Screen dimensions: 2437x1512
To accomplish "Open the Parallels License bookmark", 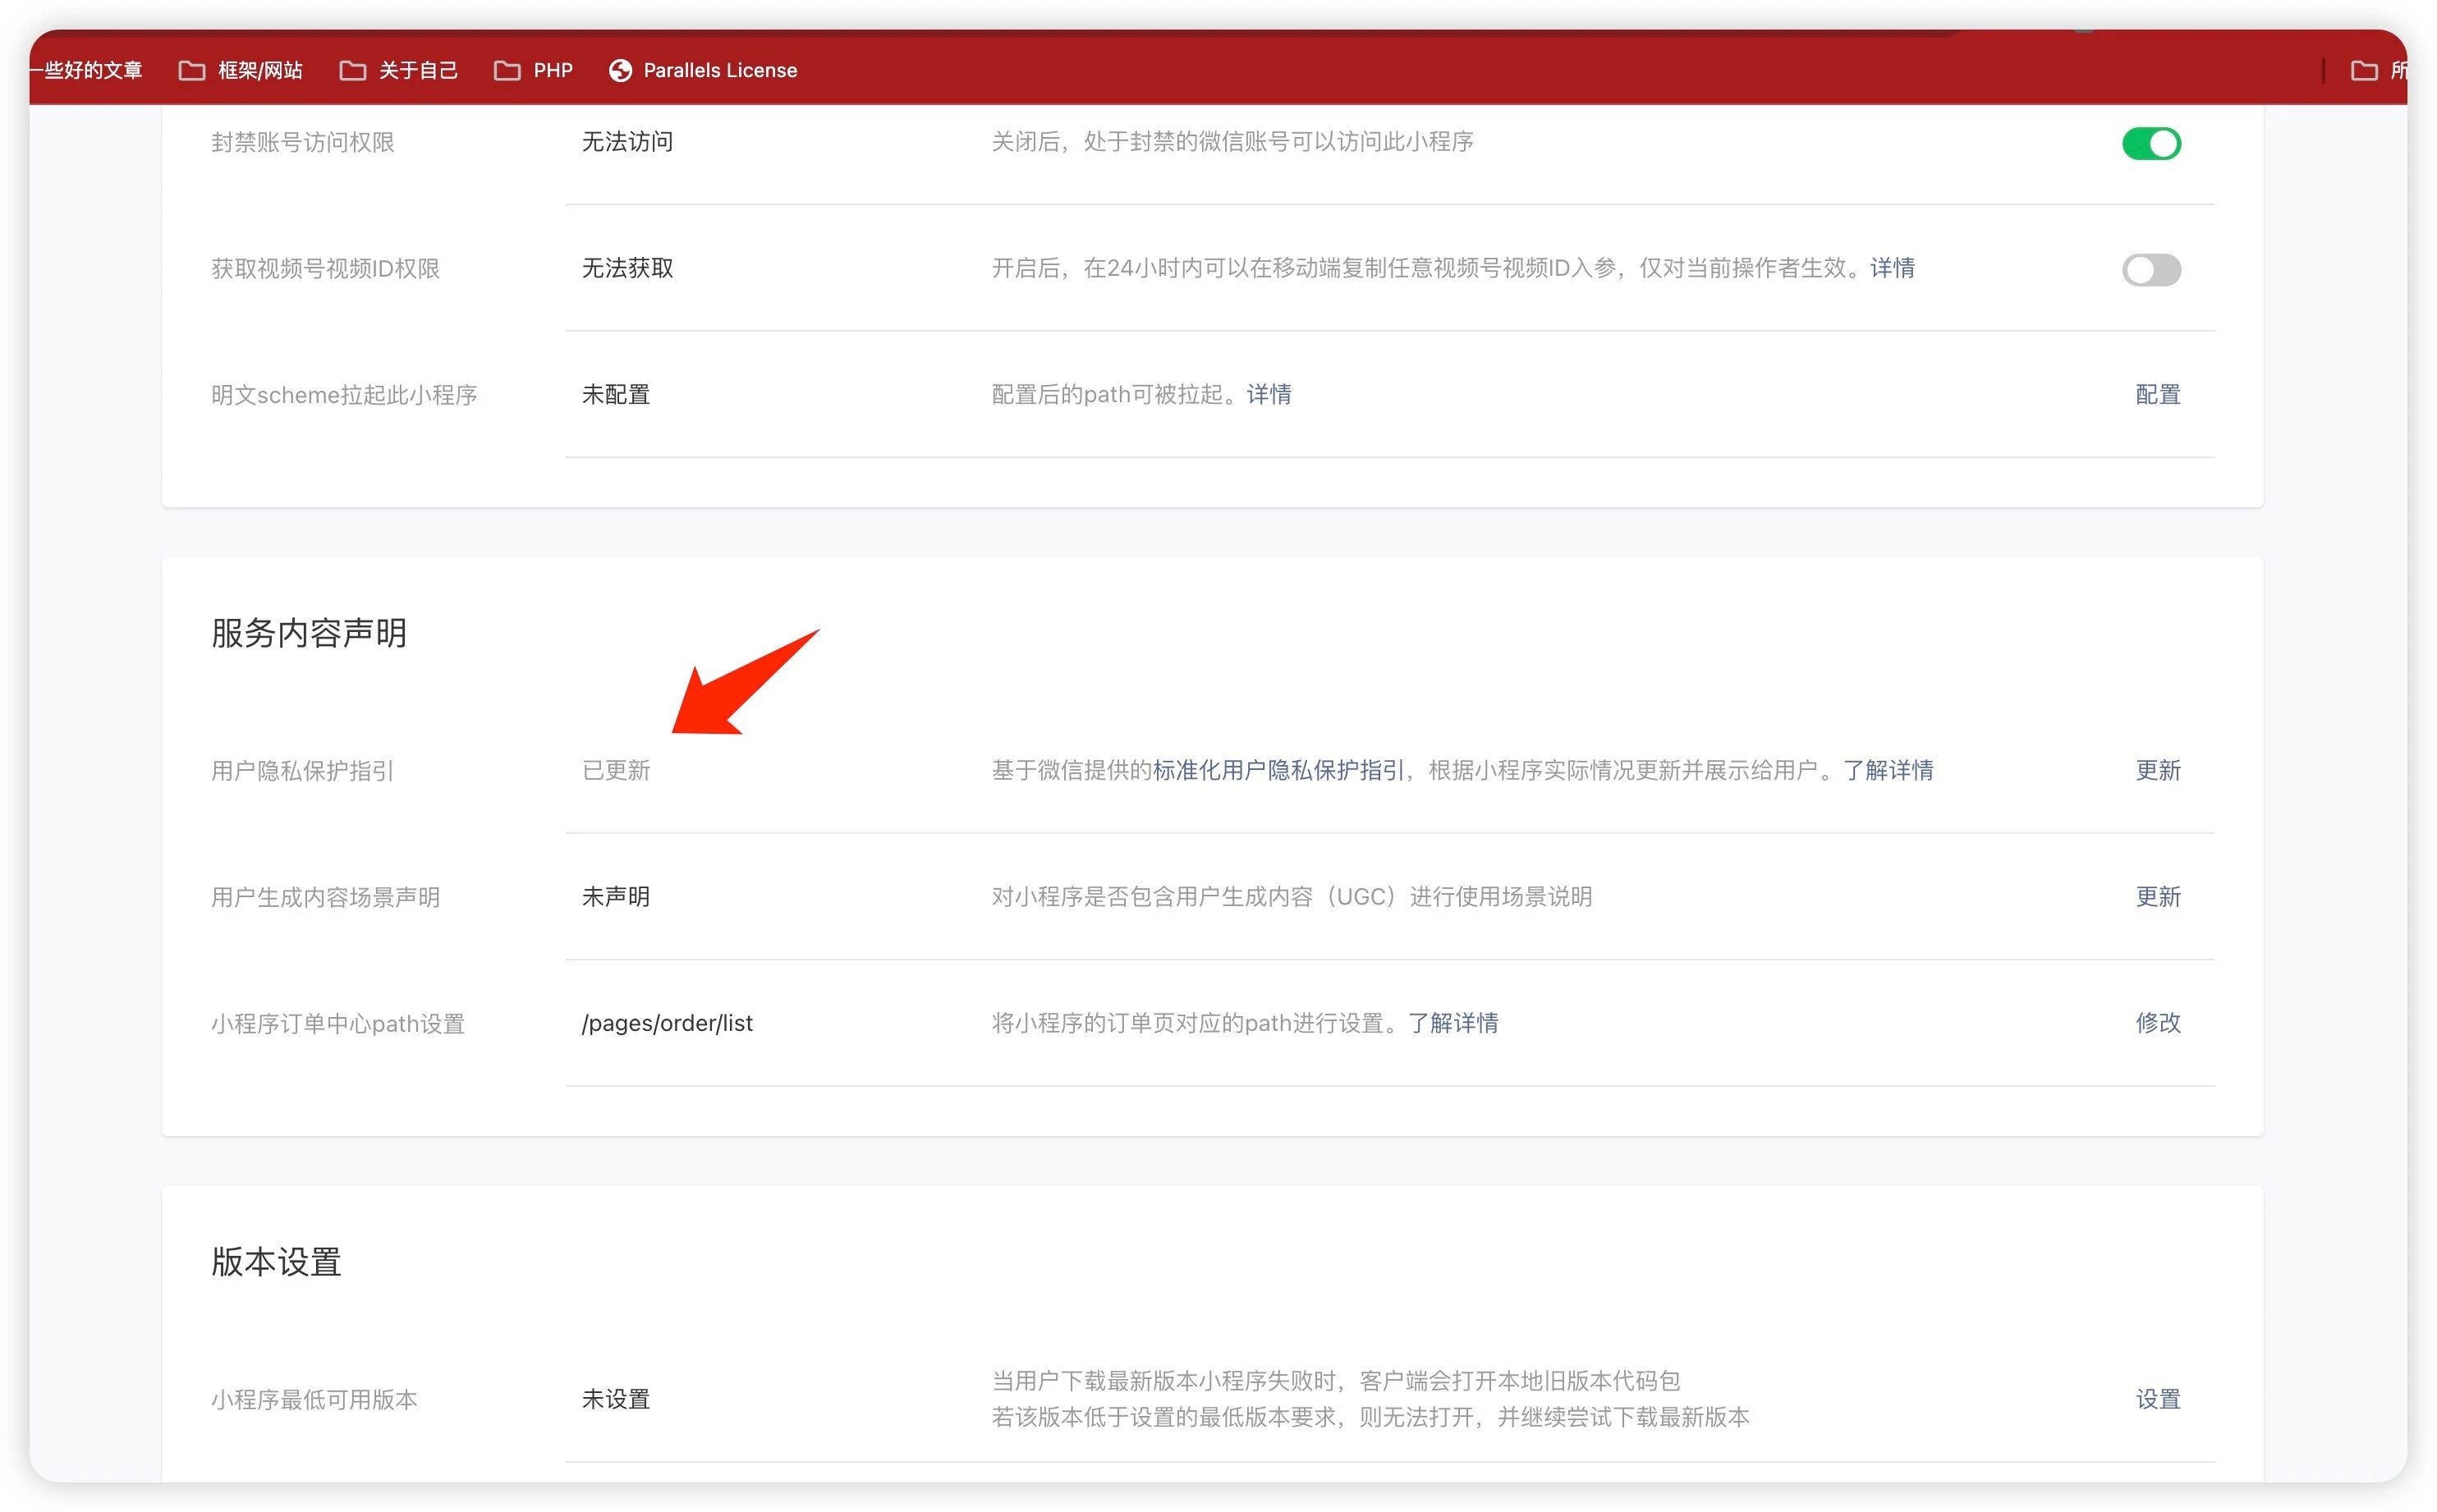I will click(703, 70).
